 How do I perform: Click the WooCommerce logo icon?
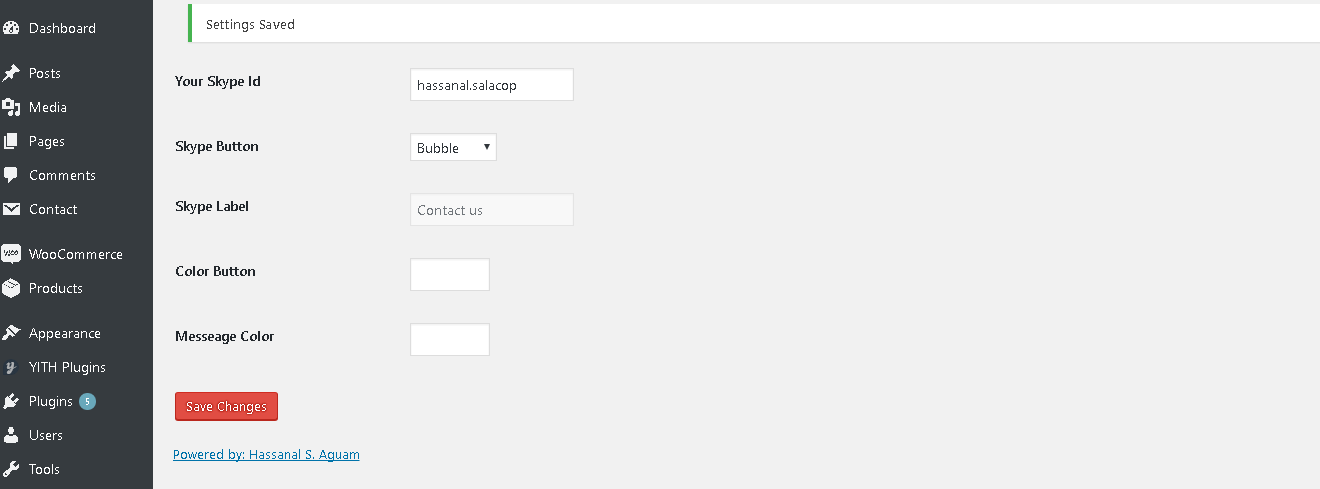click(x=11, y=254)
